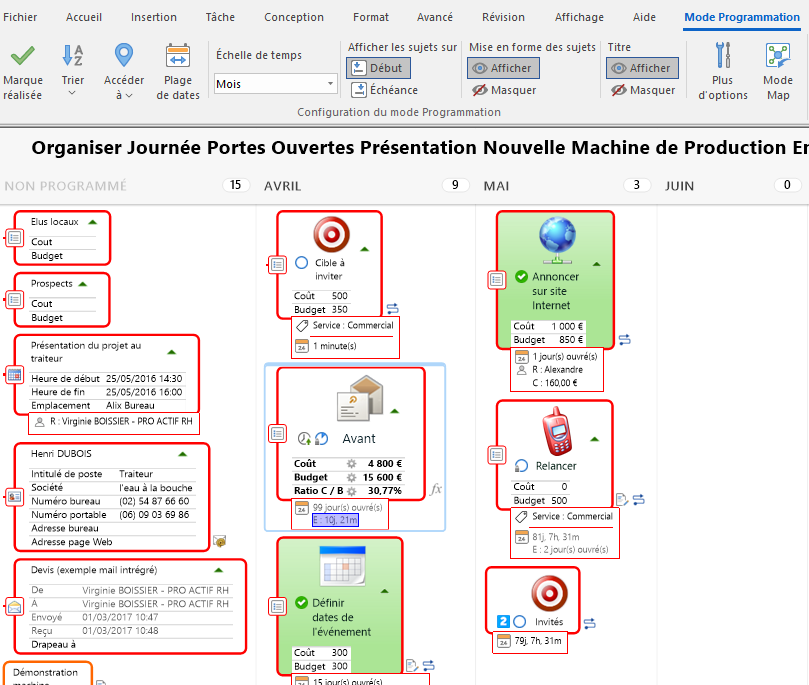809x685 pixels.
Task: Click Afficher under Titre
Action: point(642,68)
